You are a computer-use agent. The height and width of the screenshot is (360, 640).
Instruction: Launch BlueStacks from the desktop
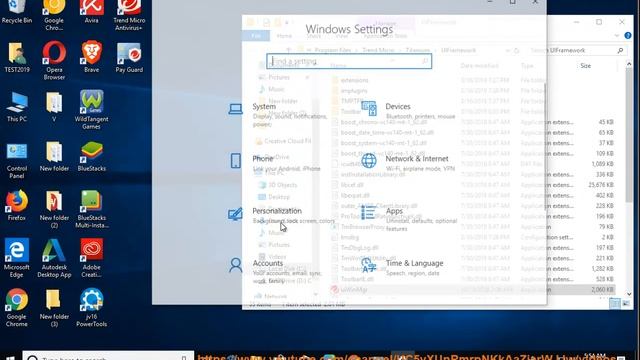91,157
